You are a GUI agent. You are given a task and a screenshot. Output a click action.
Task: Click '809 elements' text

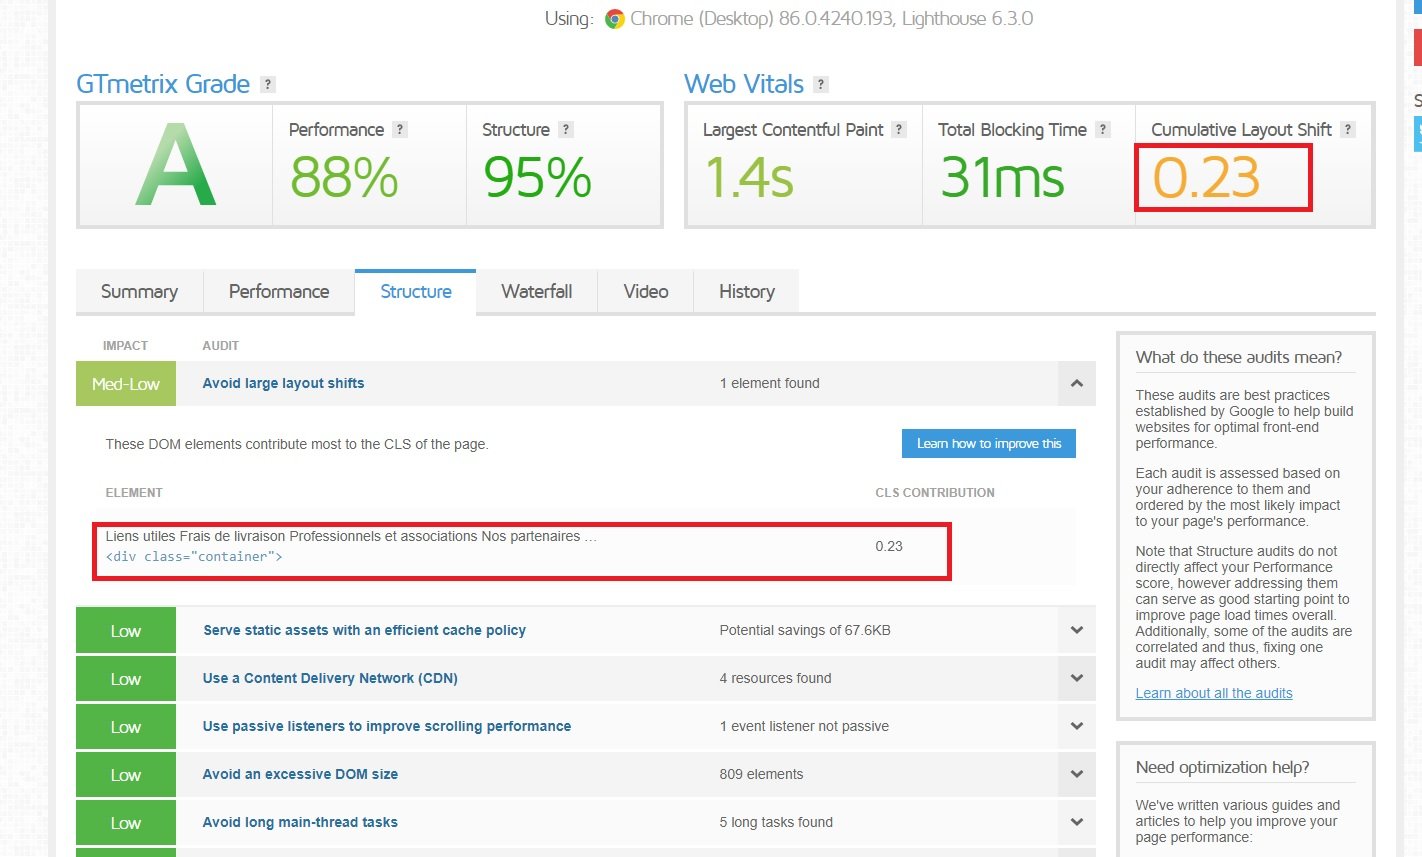(x=761, y=774)
